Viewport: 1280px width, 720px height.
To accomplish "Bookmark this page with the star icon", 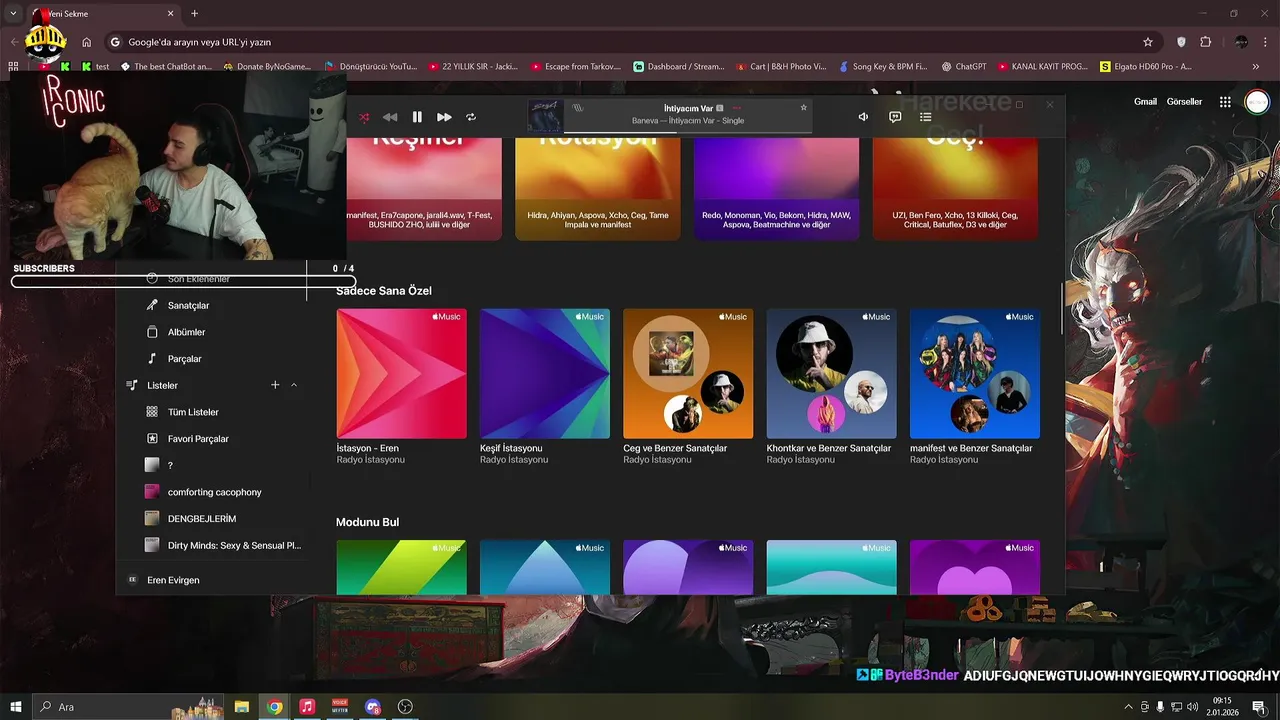I will 1148,42.
